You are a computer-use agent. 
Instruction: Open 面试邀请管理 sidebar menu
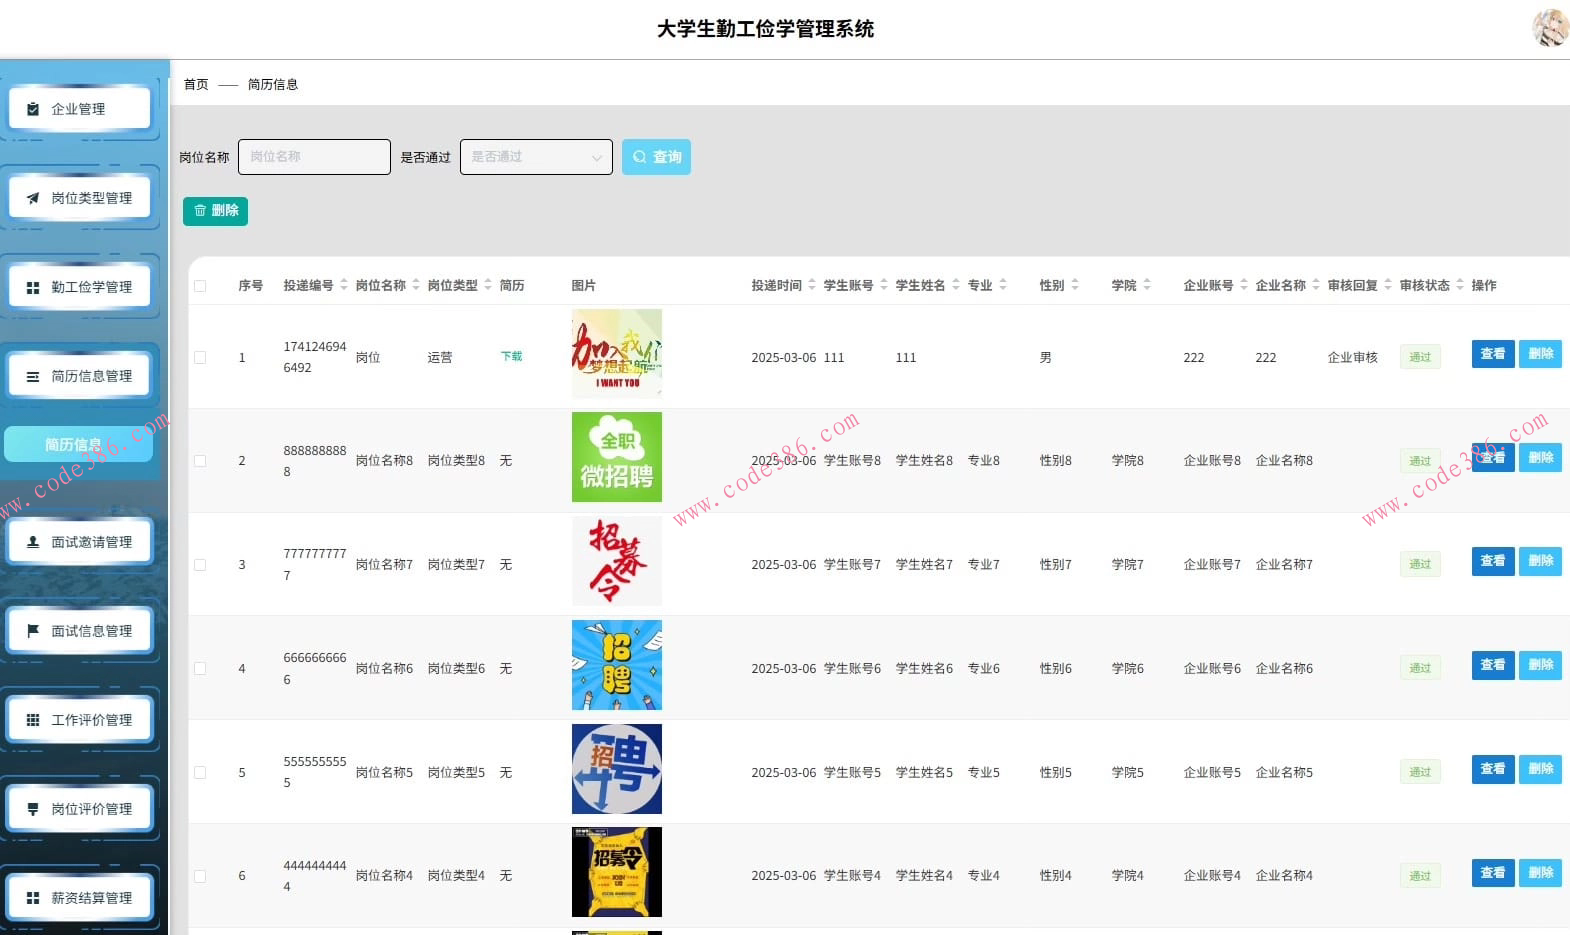point(80,542)
